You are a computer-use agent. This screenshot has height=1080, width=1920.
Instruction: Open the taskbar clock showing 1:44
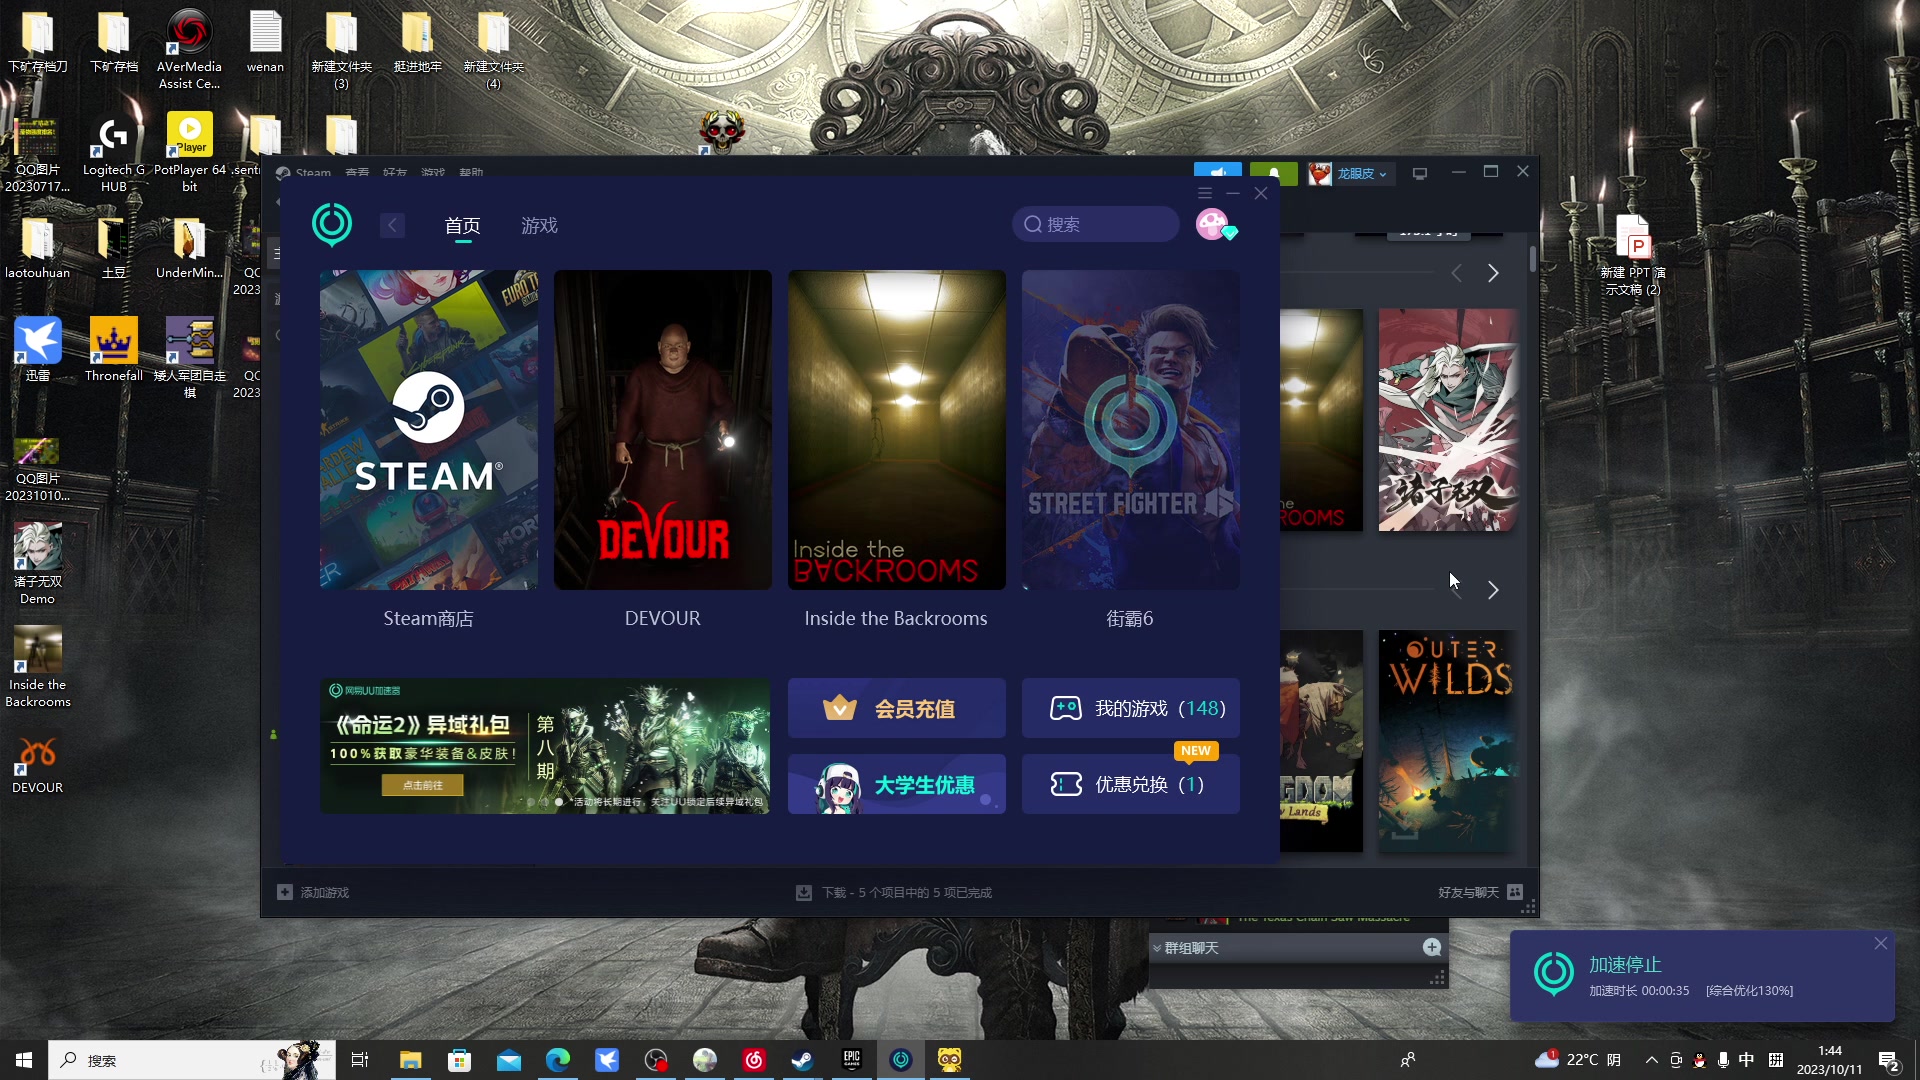tap(1829, 1060)
